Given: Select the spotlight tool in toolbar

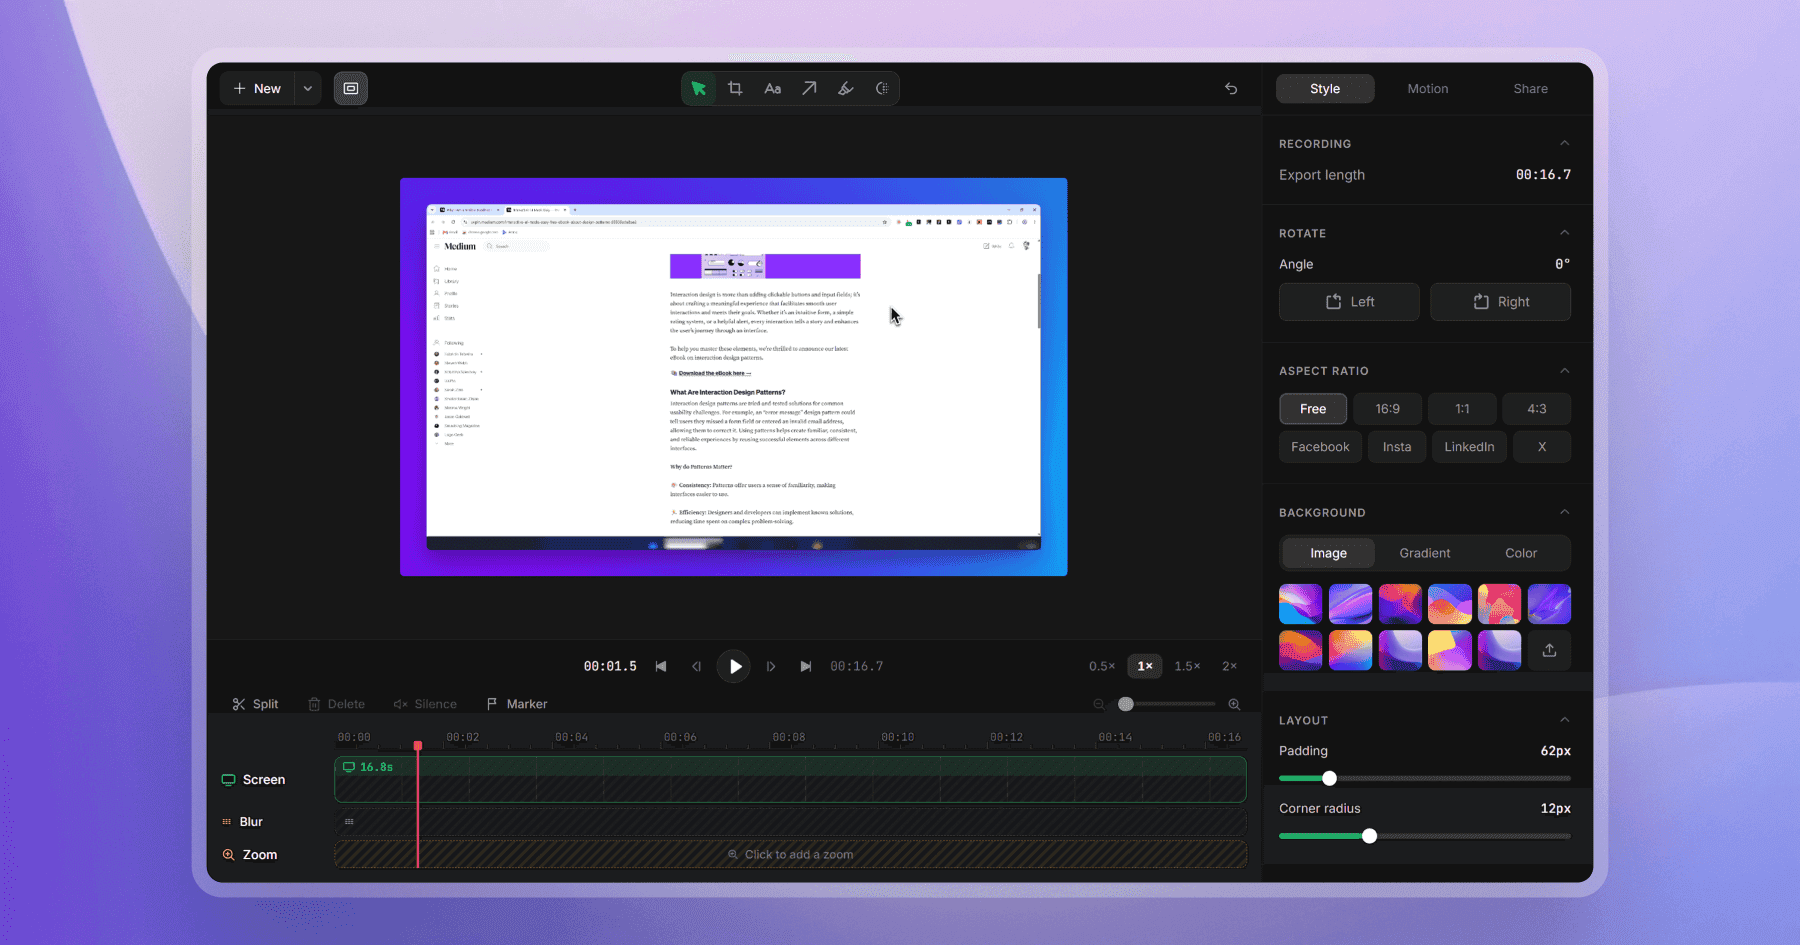Looking at the screenshot, I should click(x=882, y=88).
